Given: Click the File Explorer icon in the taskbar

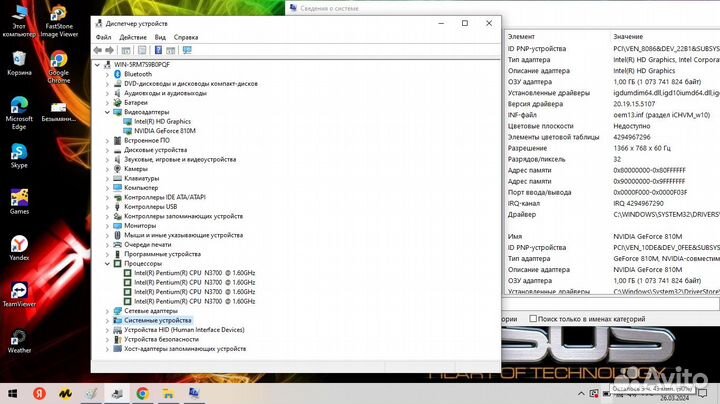Looking at the screenshot, I should (x=168, y=393).
